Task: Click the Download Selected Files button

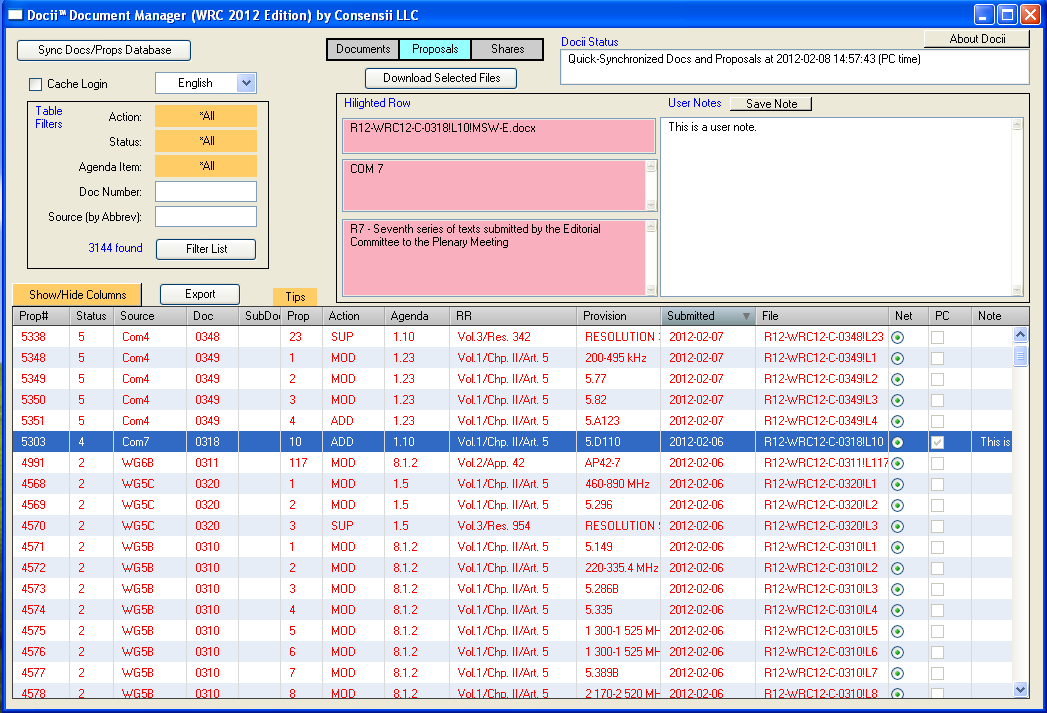Action: click(x=441, y=78)
